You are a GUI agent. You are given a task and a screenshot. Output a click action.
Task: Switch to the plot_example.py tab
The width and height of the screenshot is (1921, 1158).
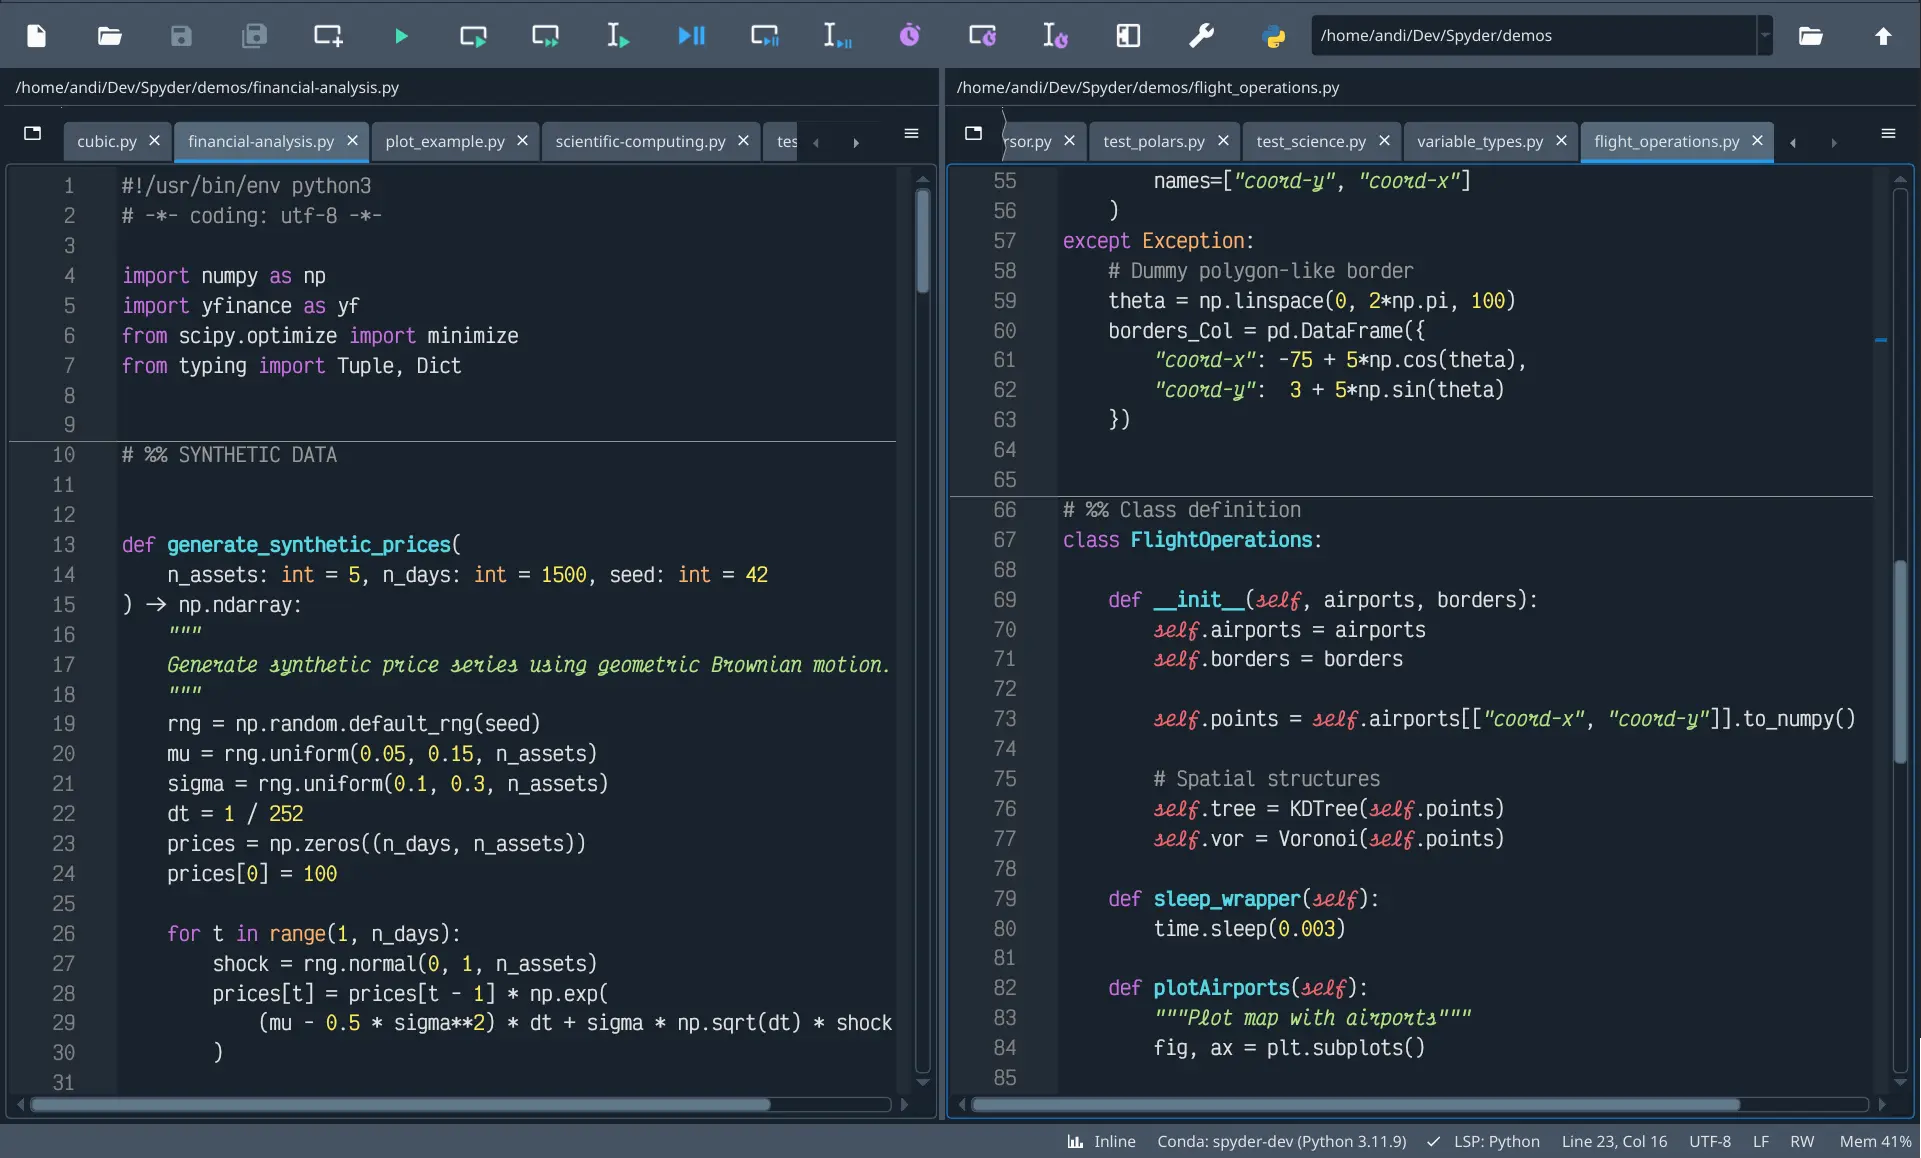(445, 141)
